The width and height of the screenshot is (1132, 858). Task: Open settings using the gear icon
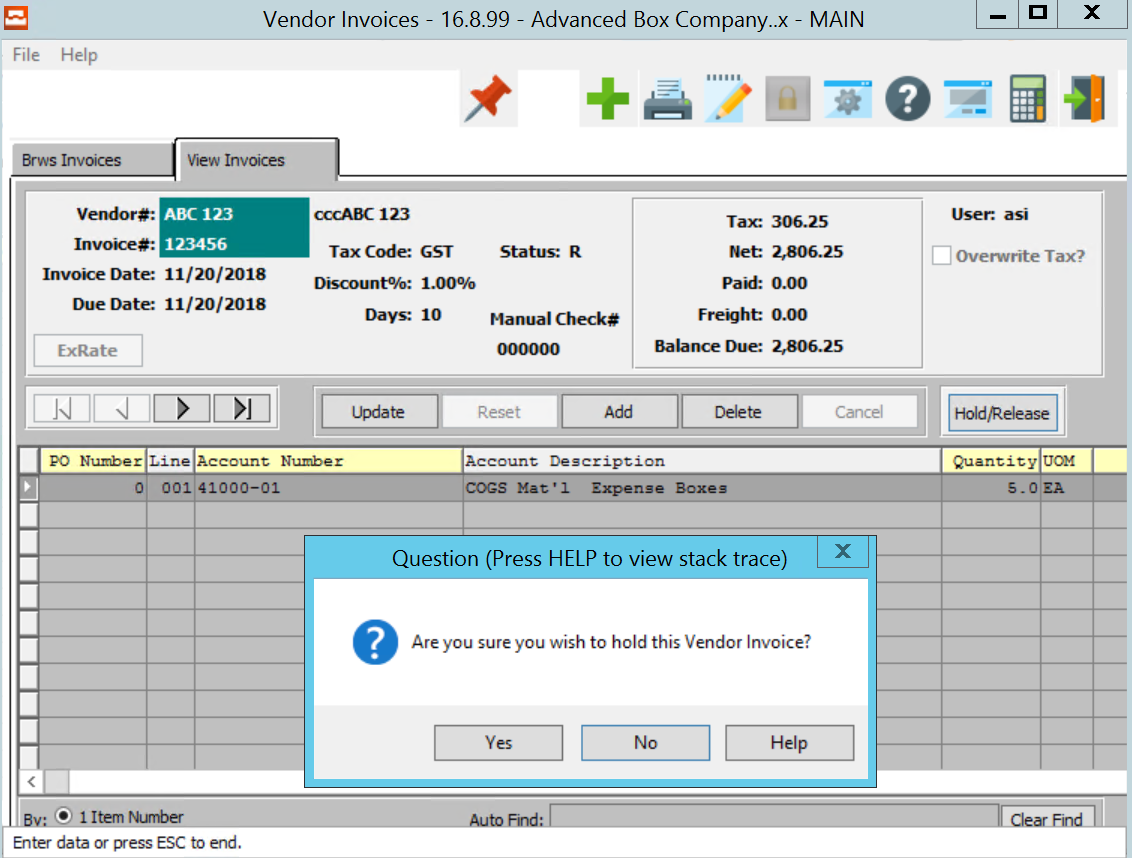tap(847, 99)
